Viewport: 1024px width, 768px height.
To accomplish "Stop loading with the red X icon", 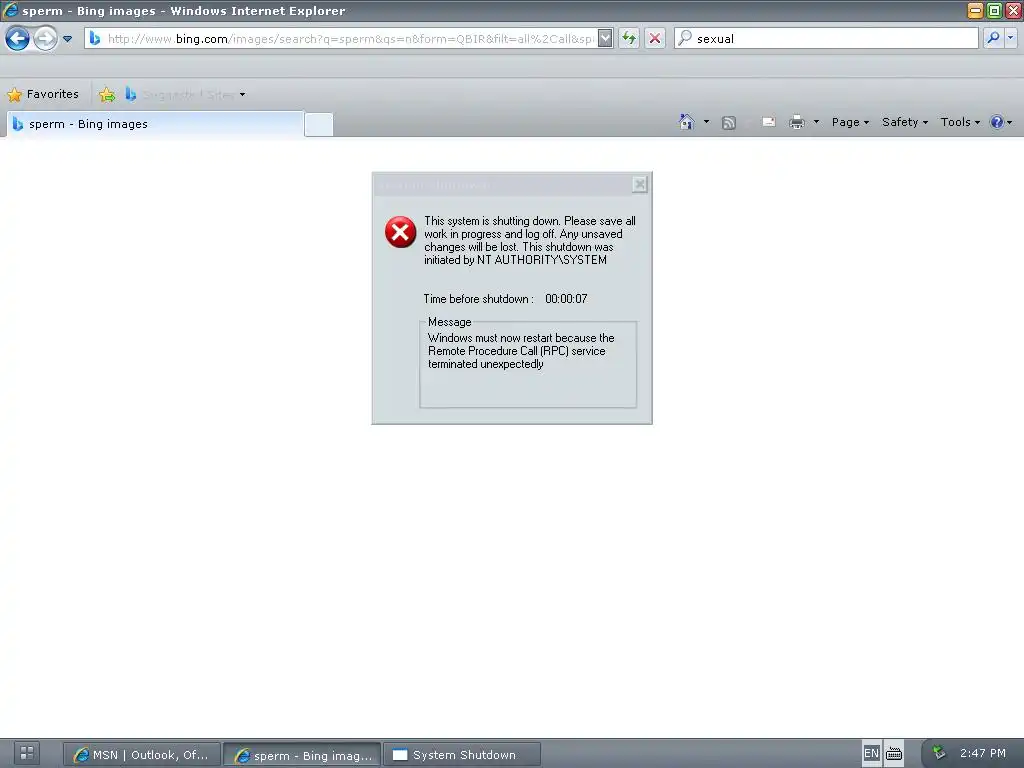I will (655, 39).
